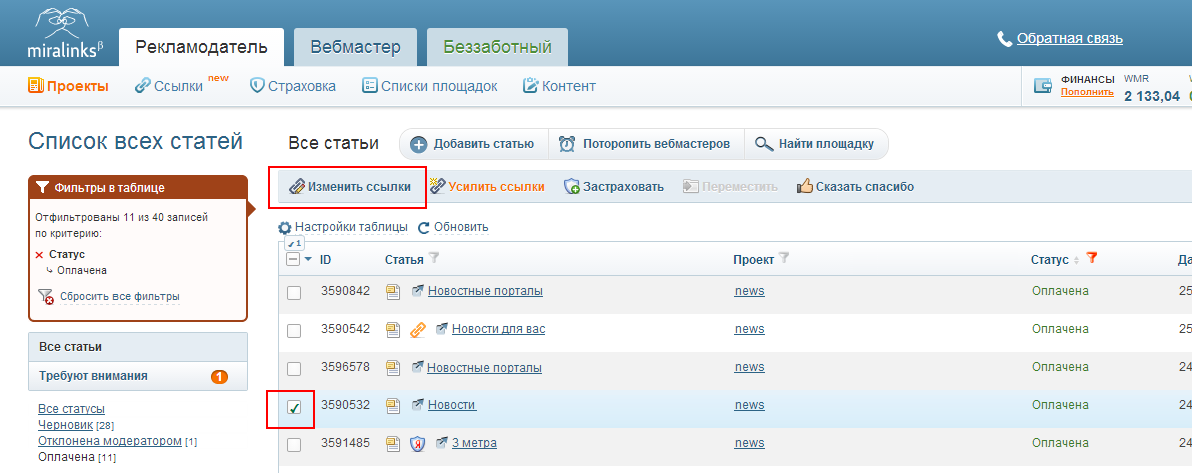Click the ID column header
This screenshot has height=473, width=1192.
coord(325,259)
